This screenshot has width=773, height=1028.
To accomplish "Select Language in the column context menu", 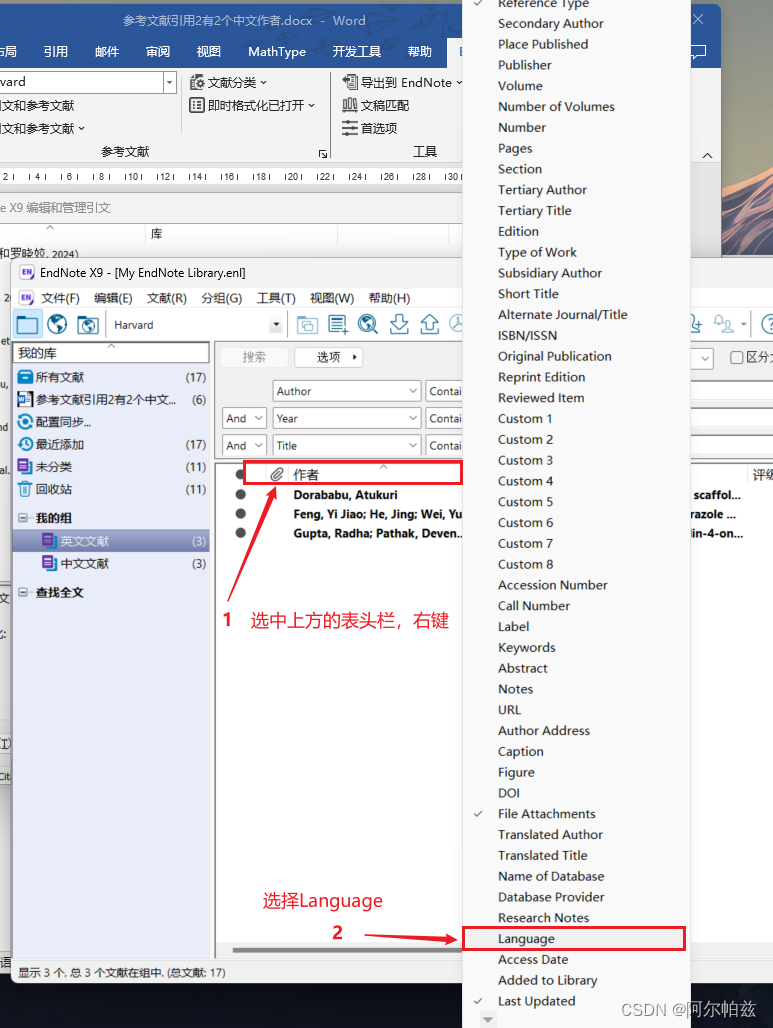I will click(x=574, y=939).
